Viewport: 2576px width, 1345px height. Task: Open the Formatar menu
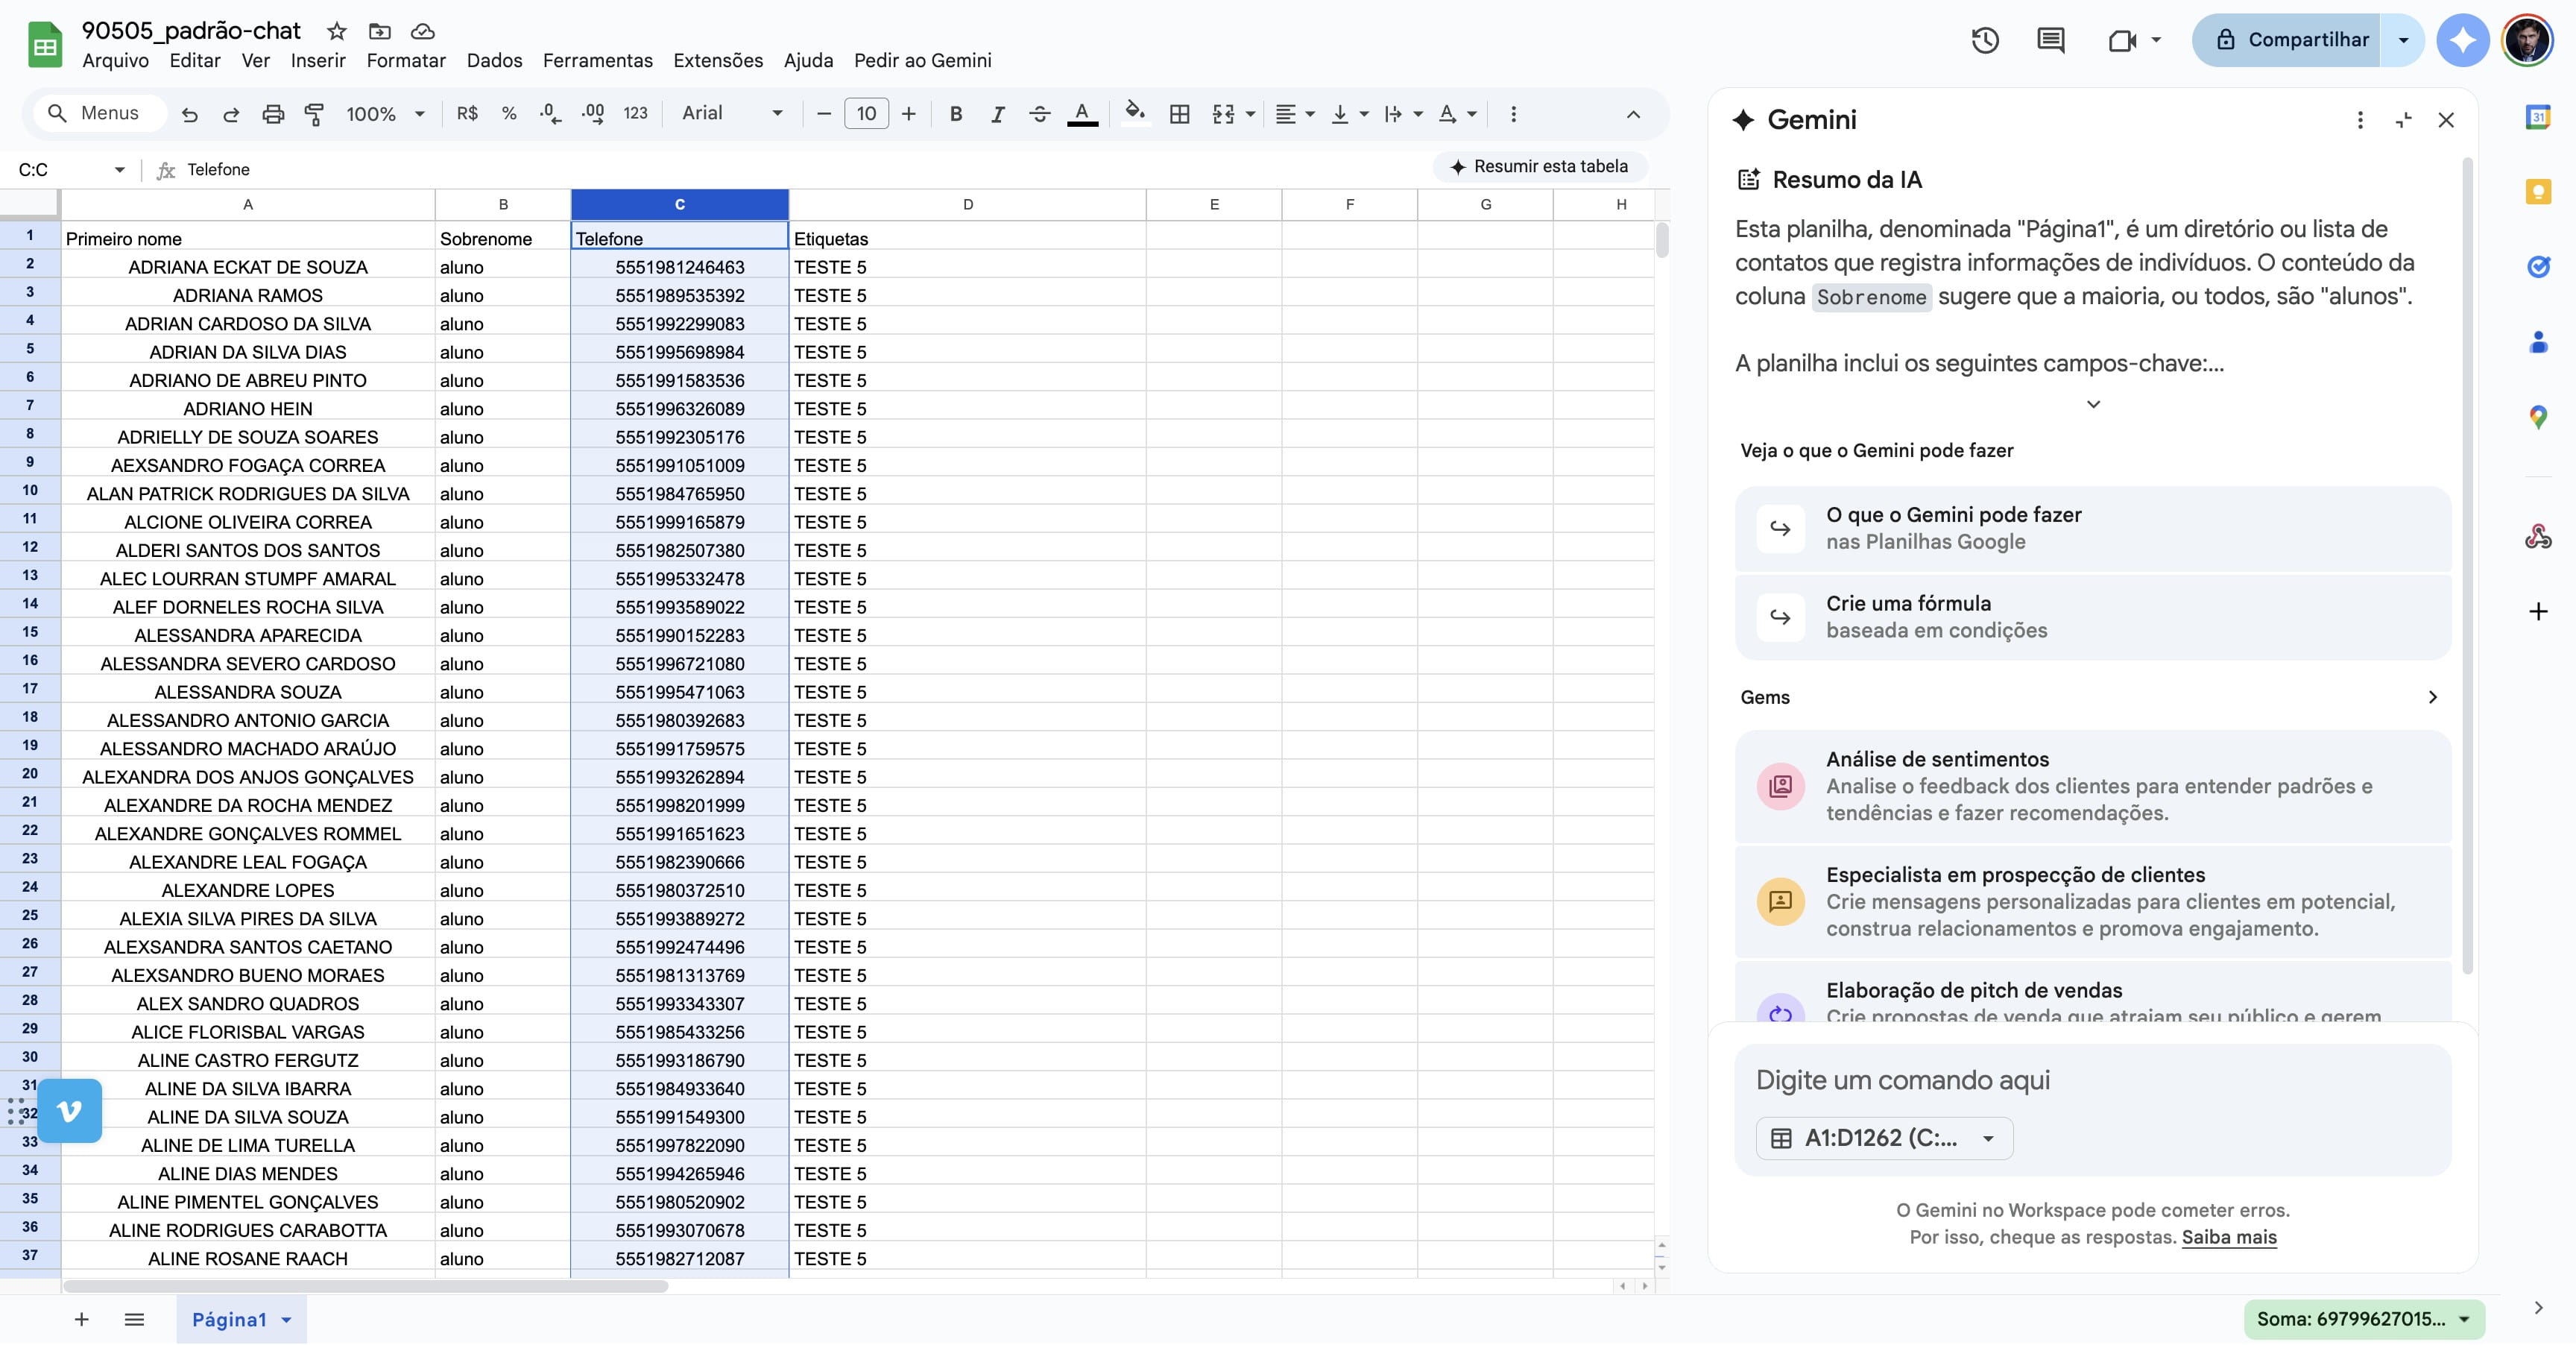406,60
